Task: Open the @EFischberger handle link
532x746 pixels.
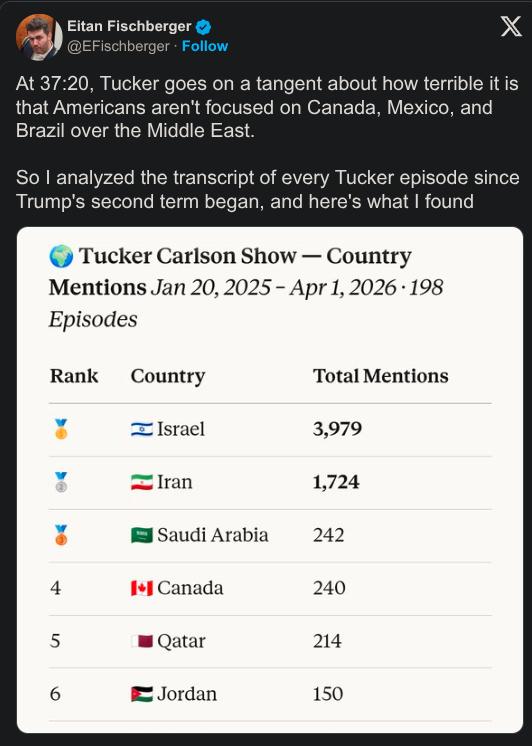Action: [118, 46]
